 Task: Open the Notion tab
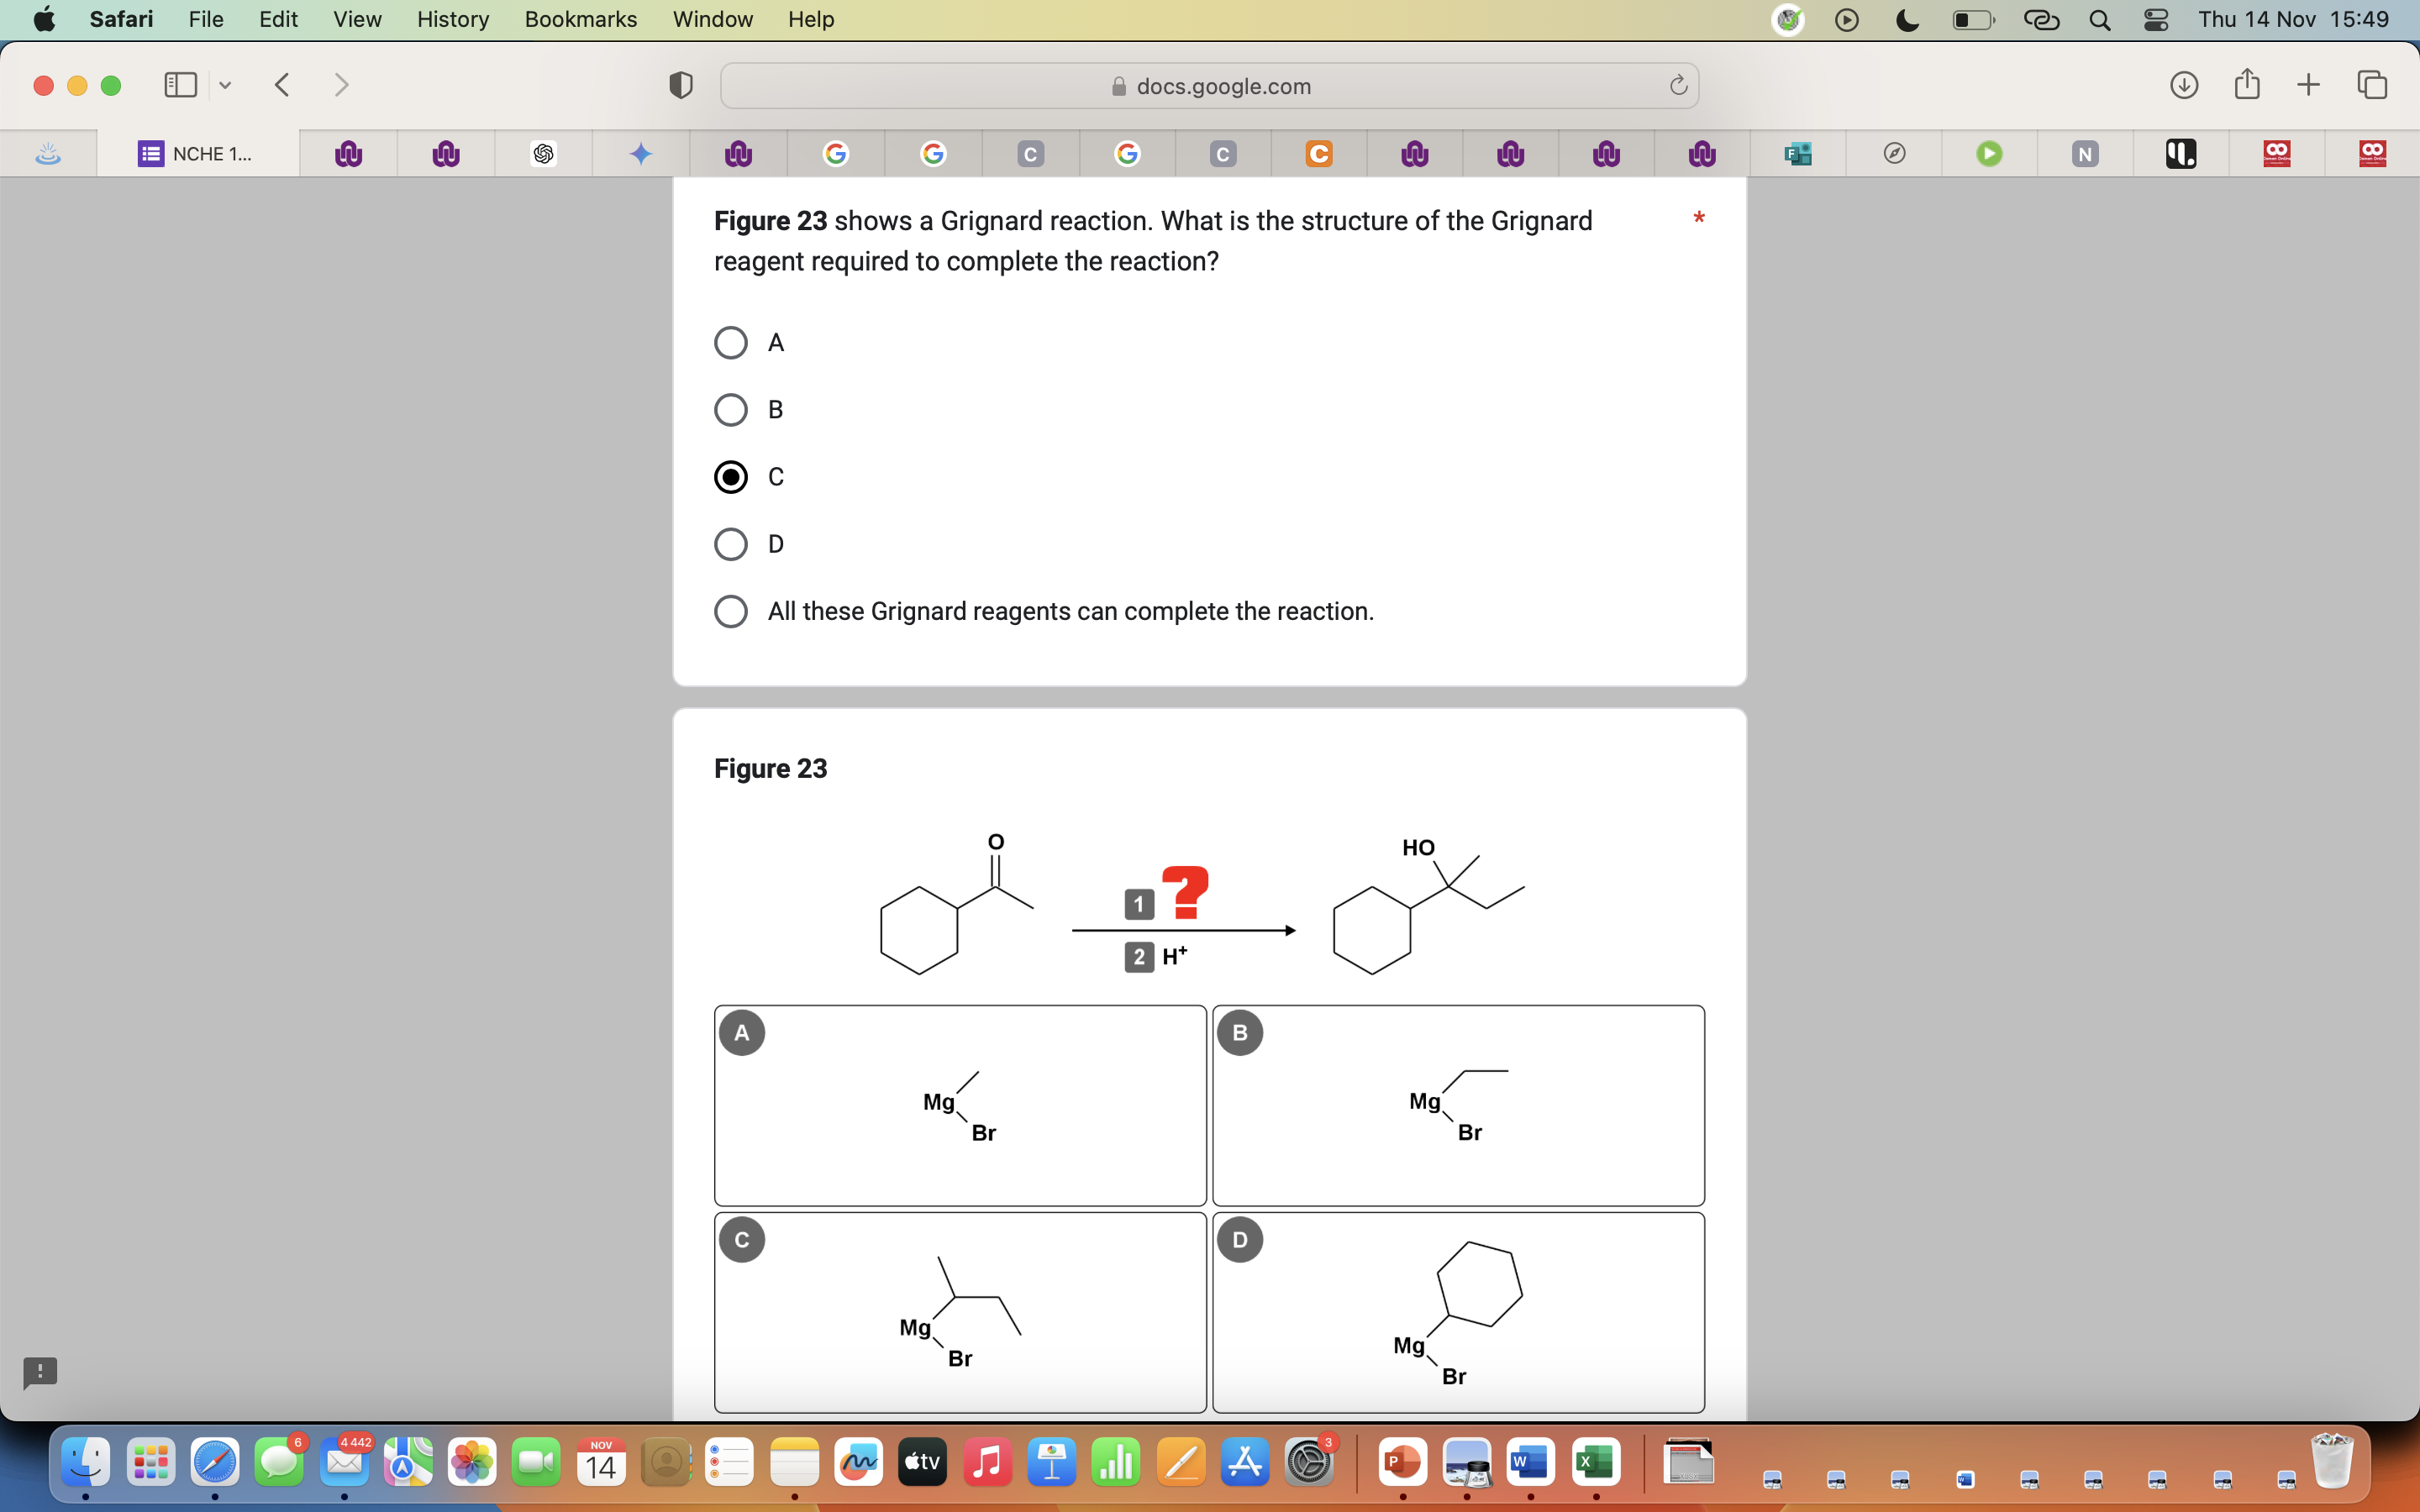coord(2085,153)
